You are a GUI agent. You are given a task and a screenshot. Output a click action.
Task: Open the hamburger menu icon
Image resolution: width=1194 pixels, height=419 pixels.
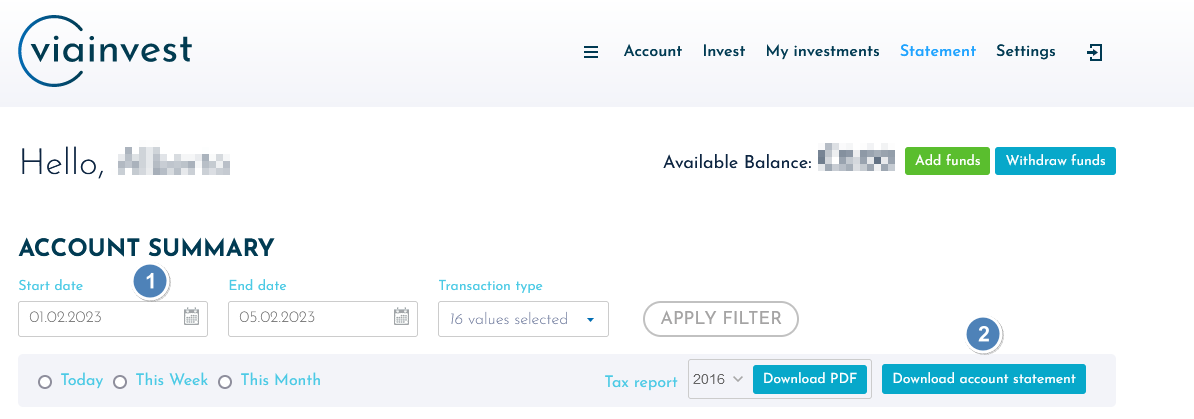[x=591, y=52]
